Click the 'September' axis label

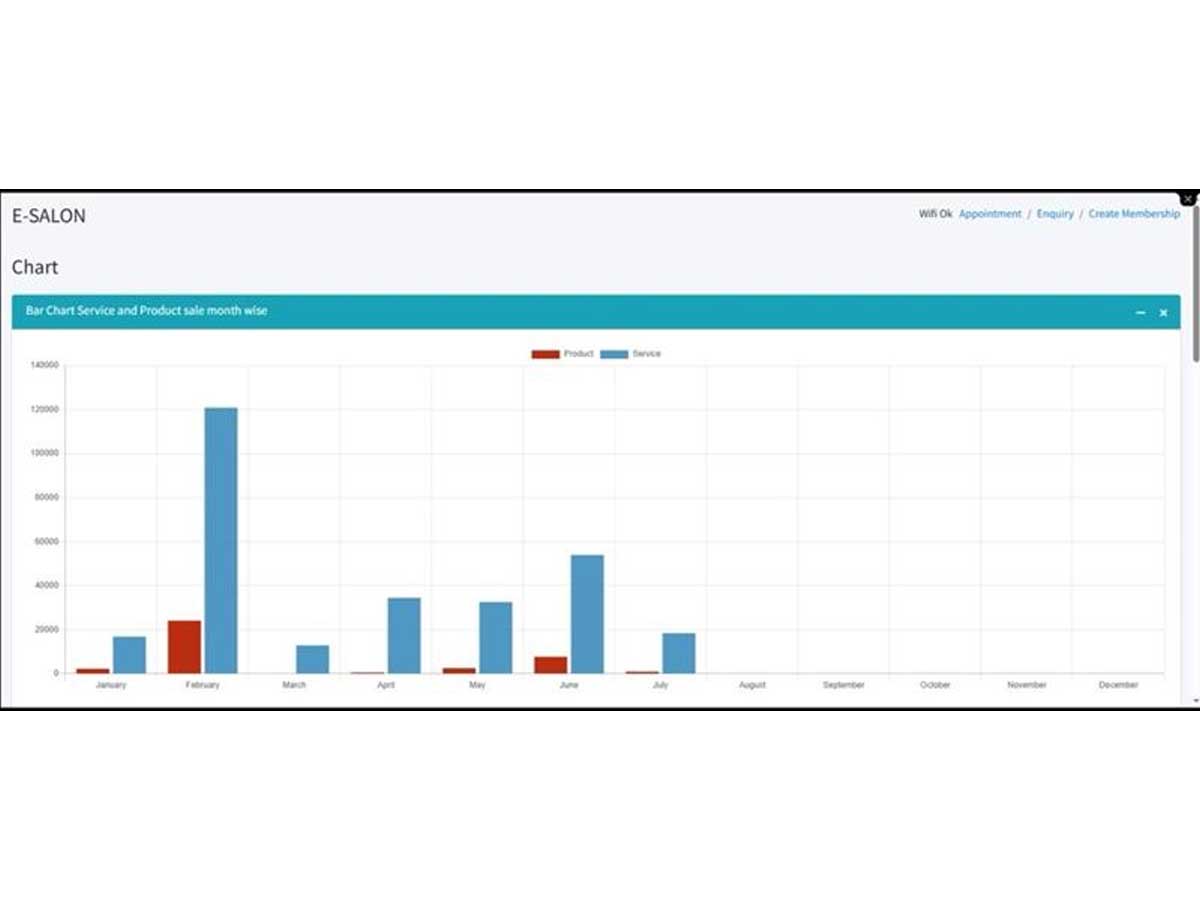[x=844, y=685]
